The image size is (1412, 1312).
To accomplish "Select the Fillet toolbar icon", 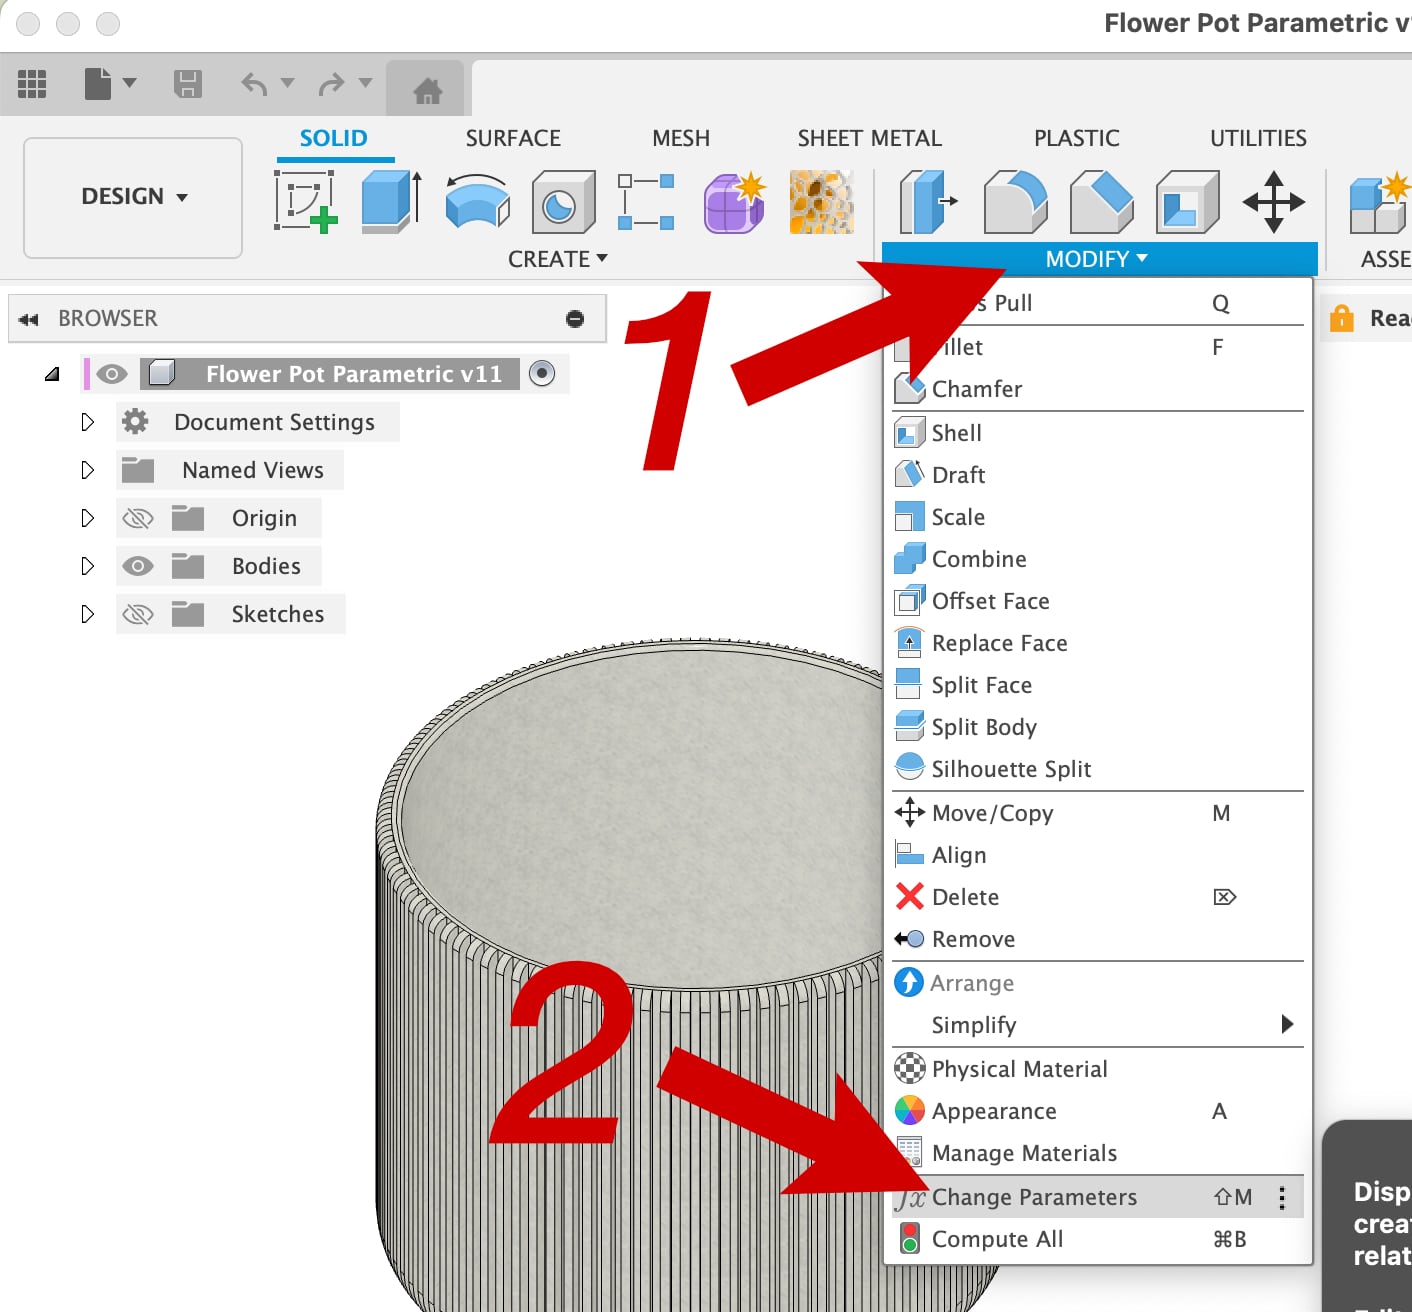I will pos(1015,201).
